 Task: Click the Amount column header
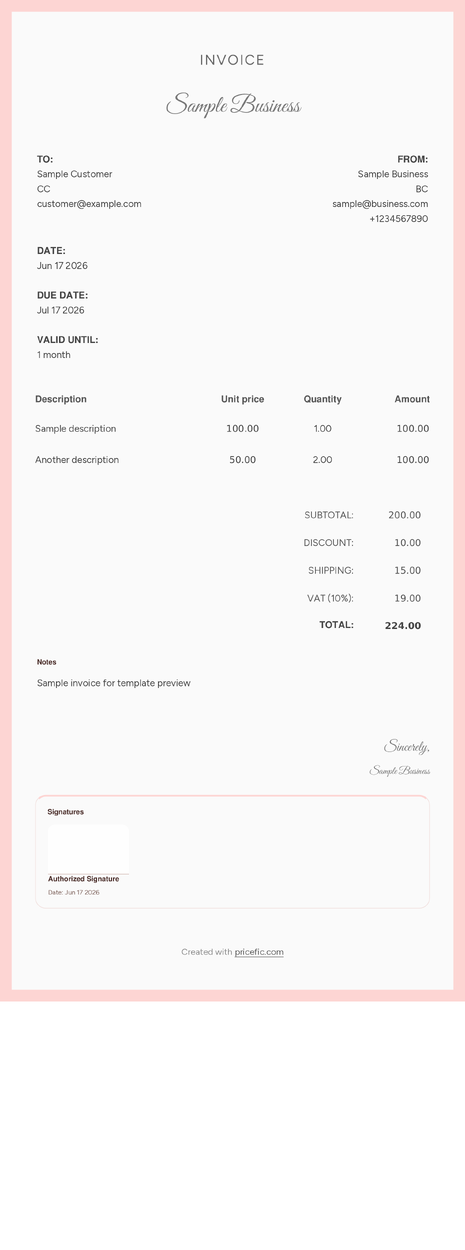pyautogui.click(x=412, y=399)
